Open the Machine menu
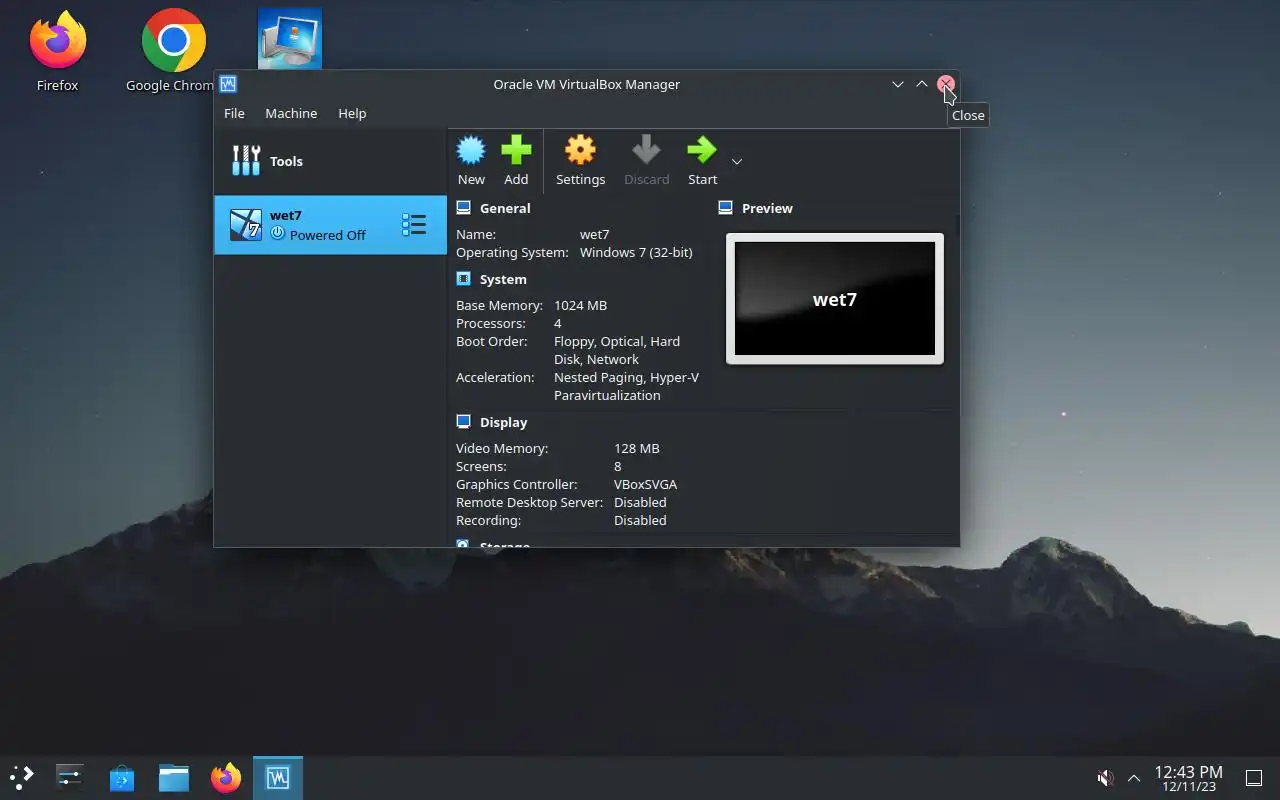This screenshot has height=800, width=1280. coord(291,113)
